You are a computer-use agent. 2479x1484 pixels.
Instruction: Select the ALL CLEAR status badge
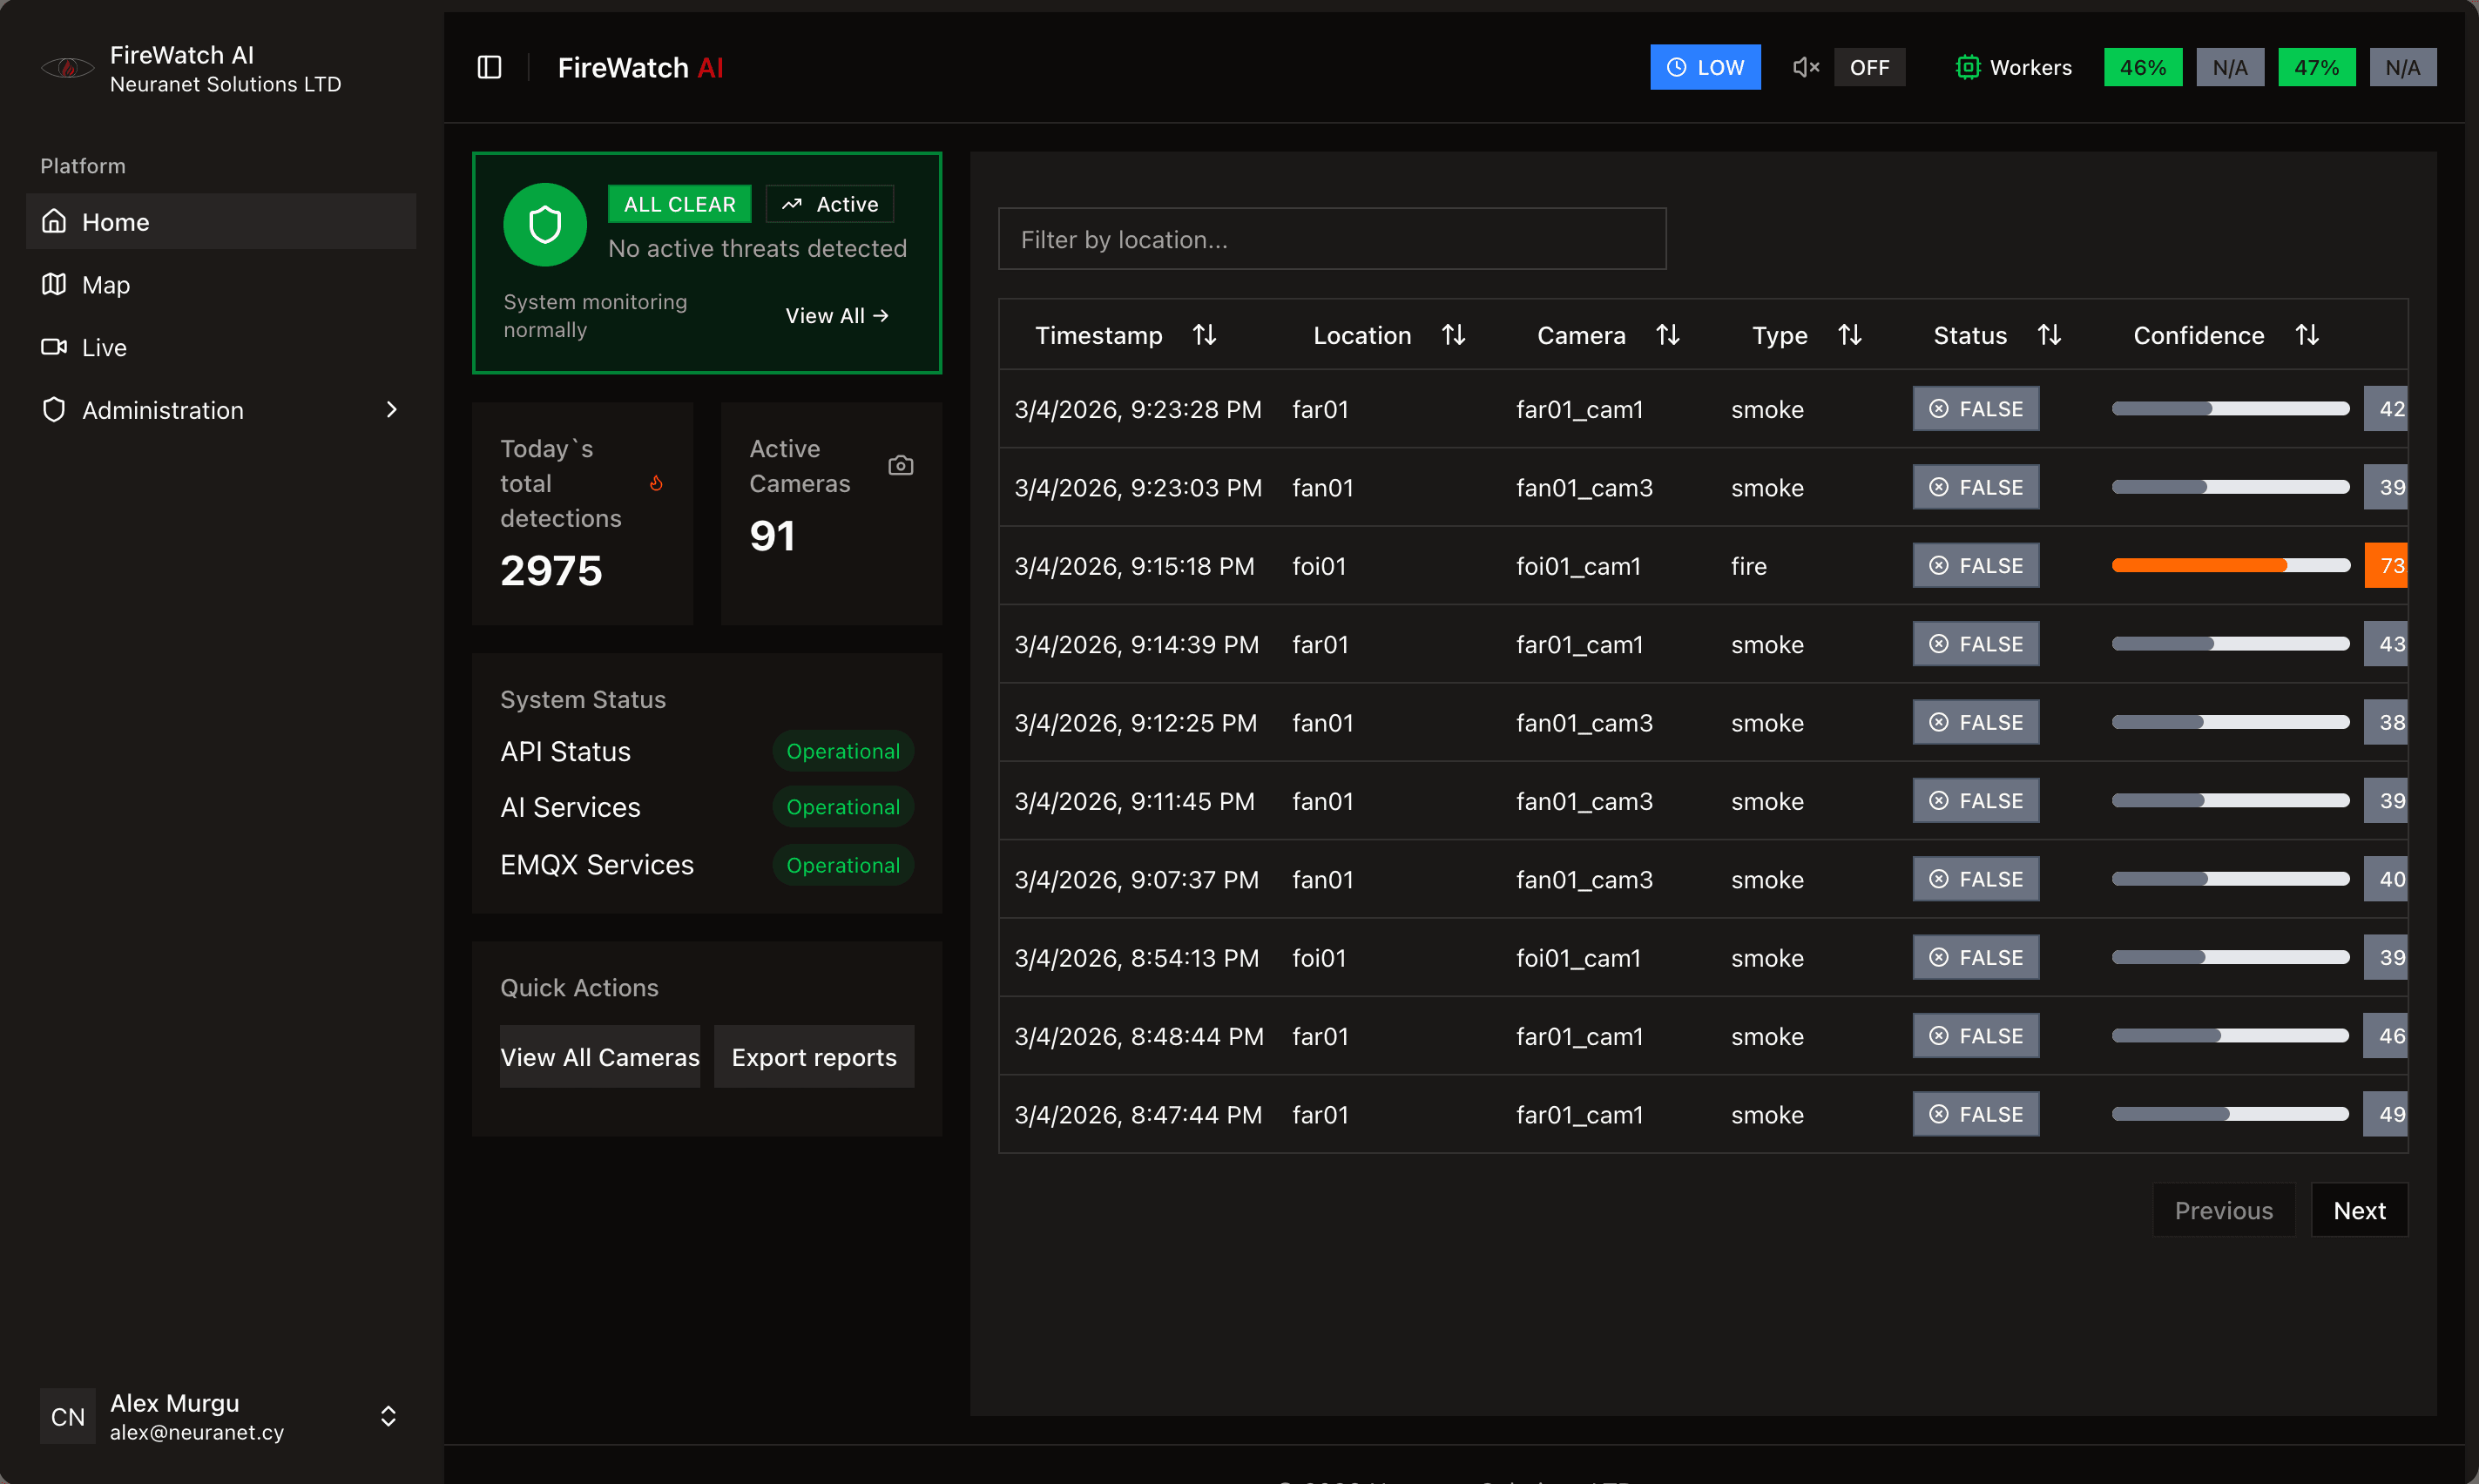[679, 203]
